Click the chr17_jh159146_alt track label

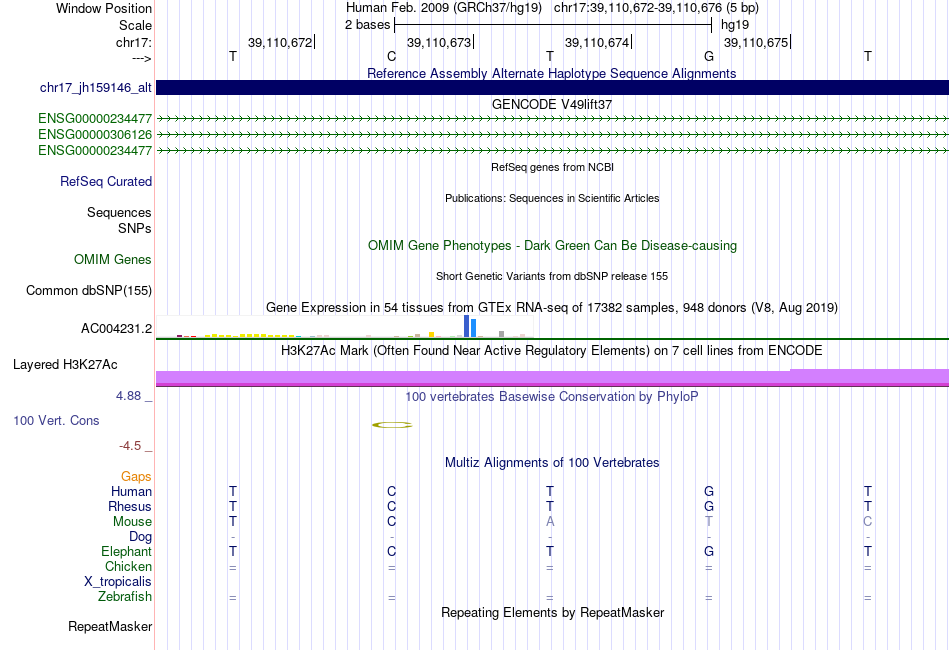click(96, 88)
